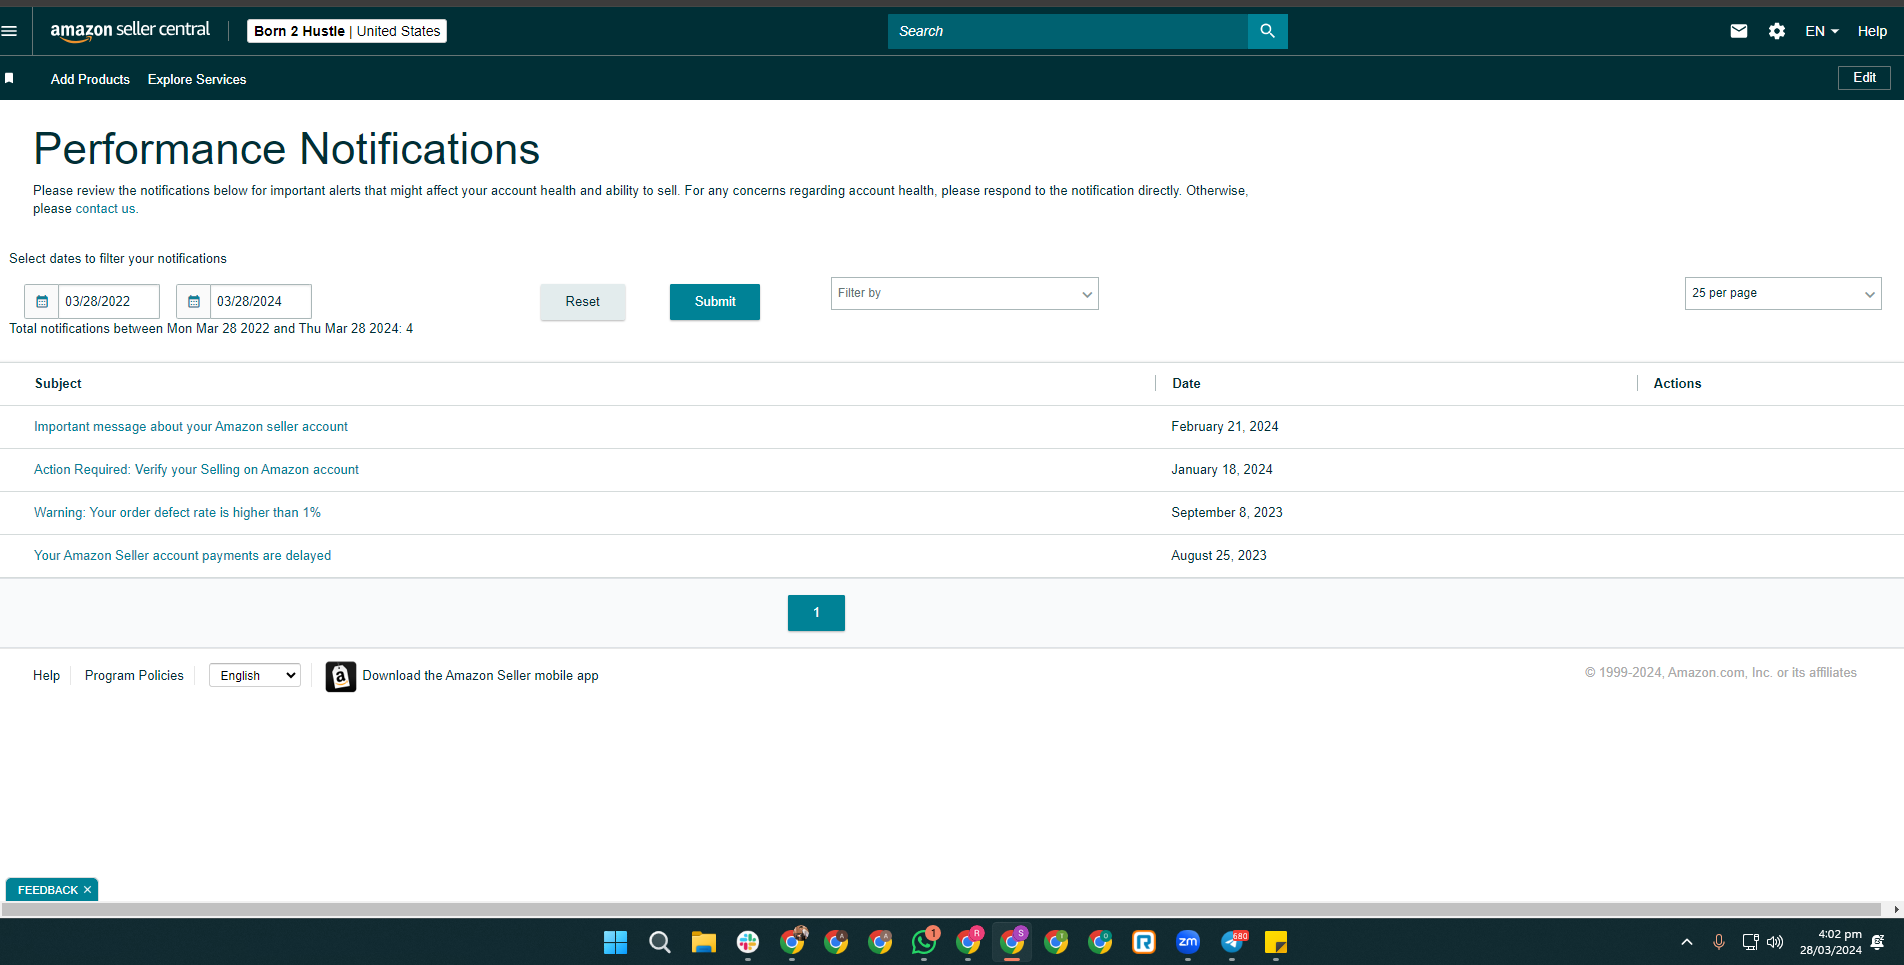Open calendar picker for end date 03/28/2024

[194, 301]
